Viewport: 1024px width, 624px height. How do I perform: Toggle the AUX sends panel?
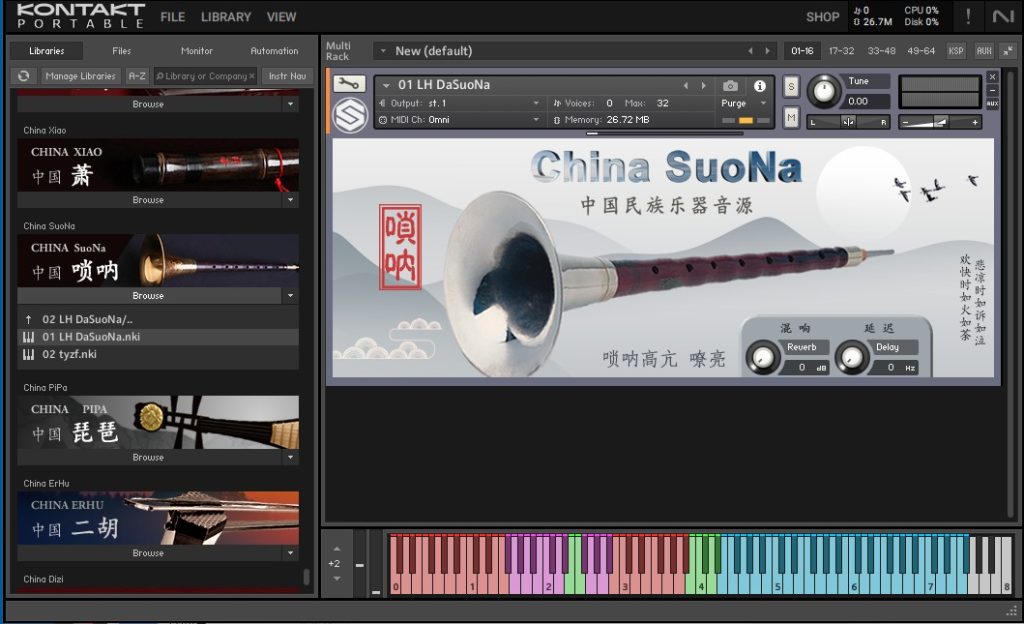[x=984, y=51]
